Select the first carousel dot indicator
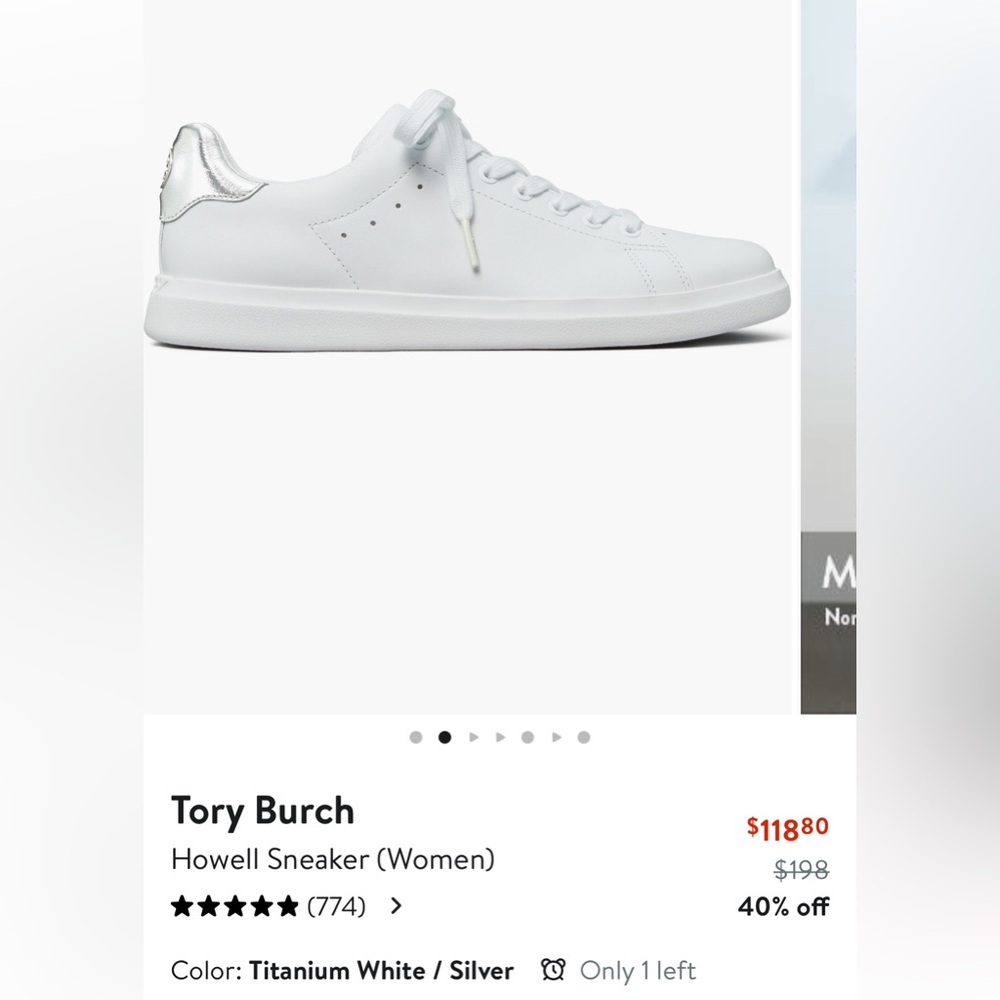Screen dimensions: 1000x1000 415,736
